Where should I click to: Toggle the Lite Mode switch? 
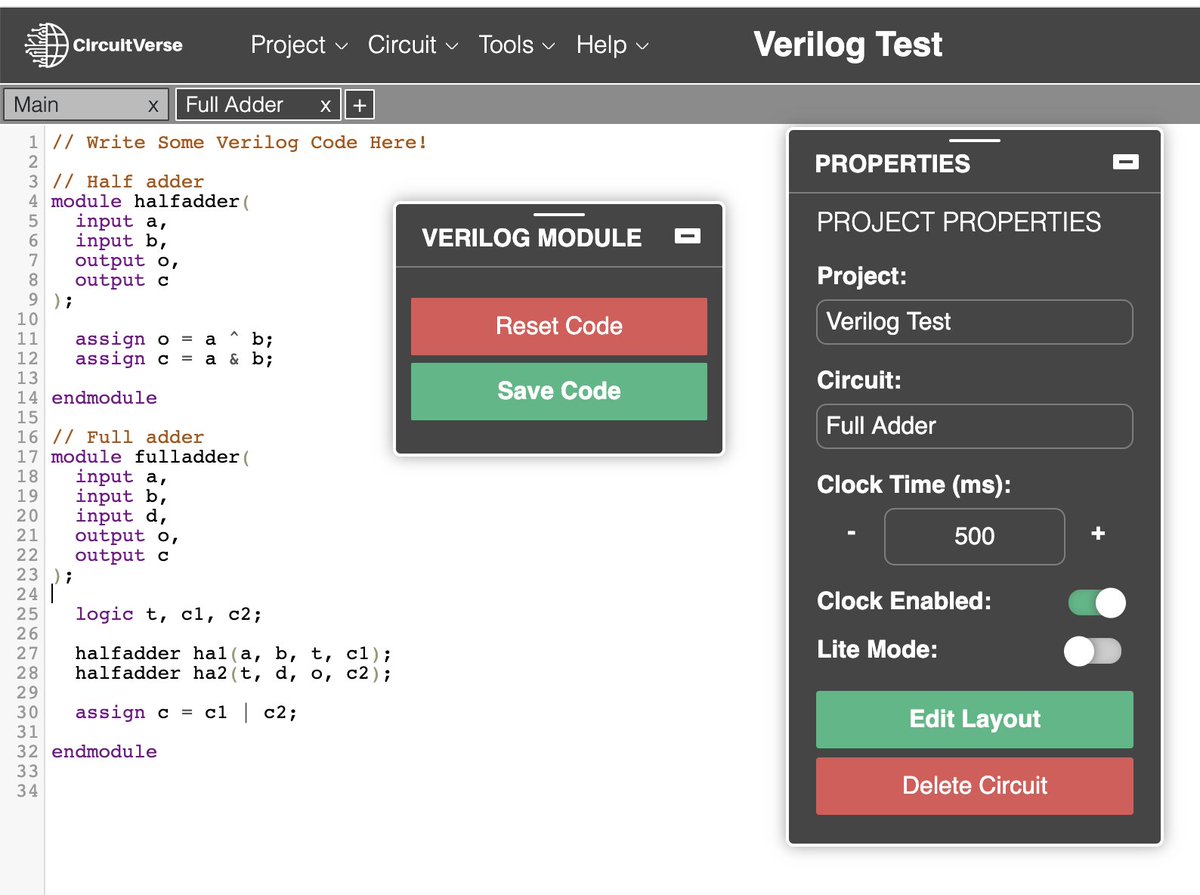(x=1093, y=651)
